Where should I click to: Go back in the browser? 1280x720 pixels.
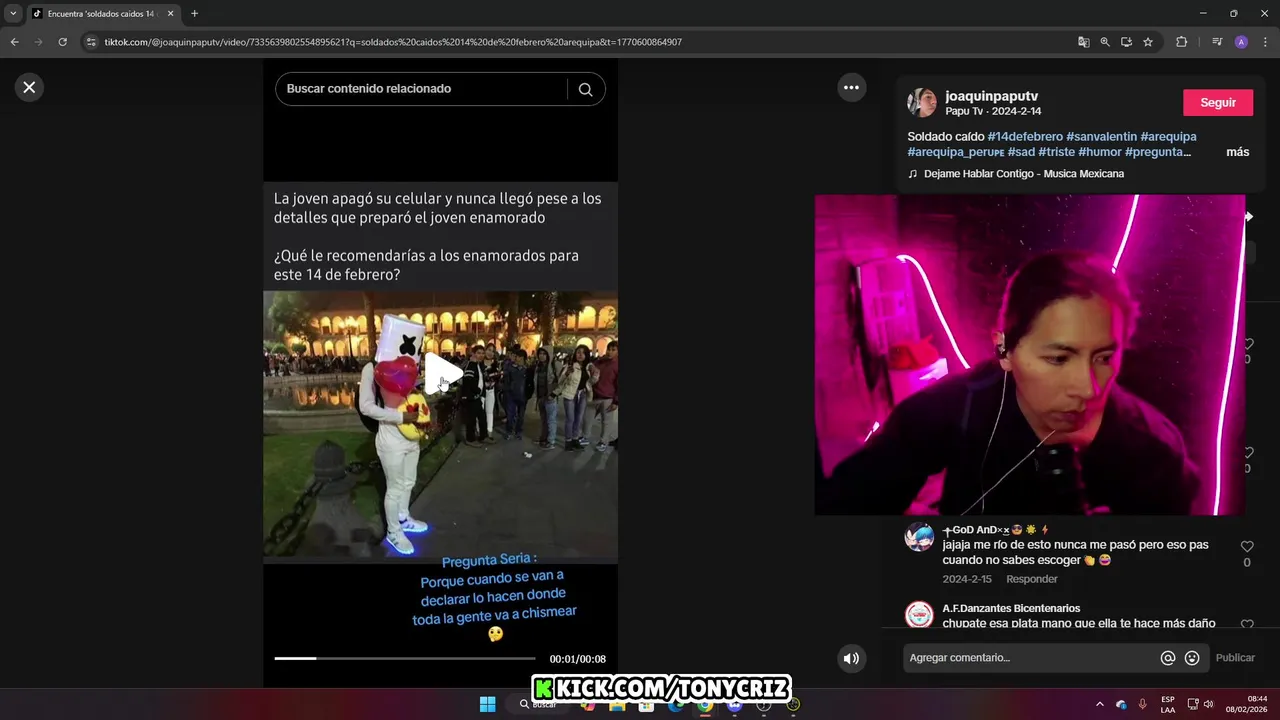pos(14,42)
